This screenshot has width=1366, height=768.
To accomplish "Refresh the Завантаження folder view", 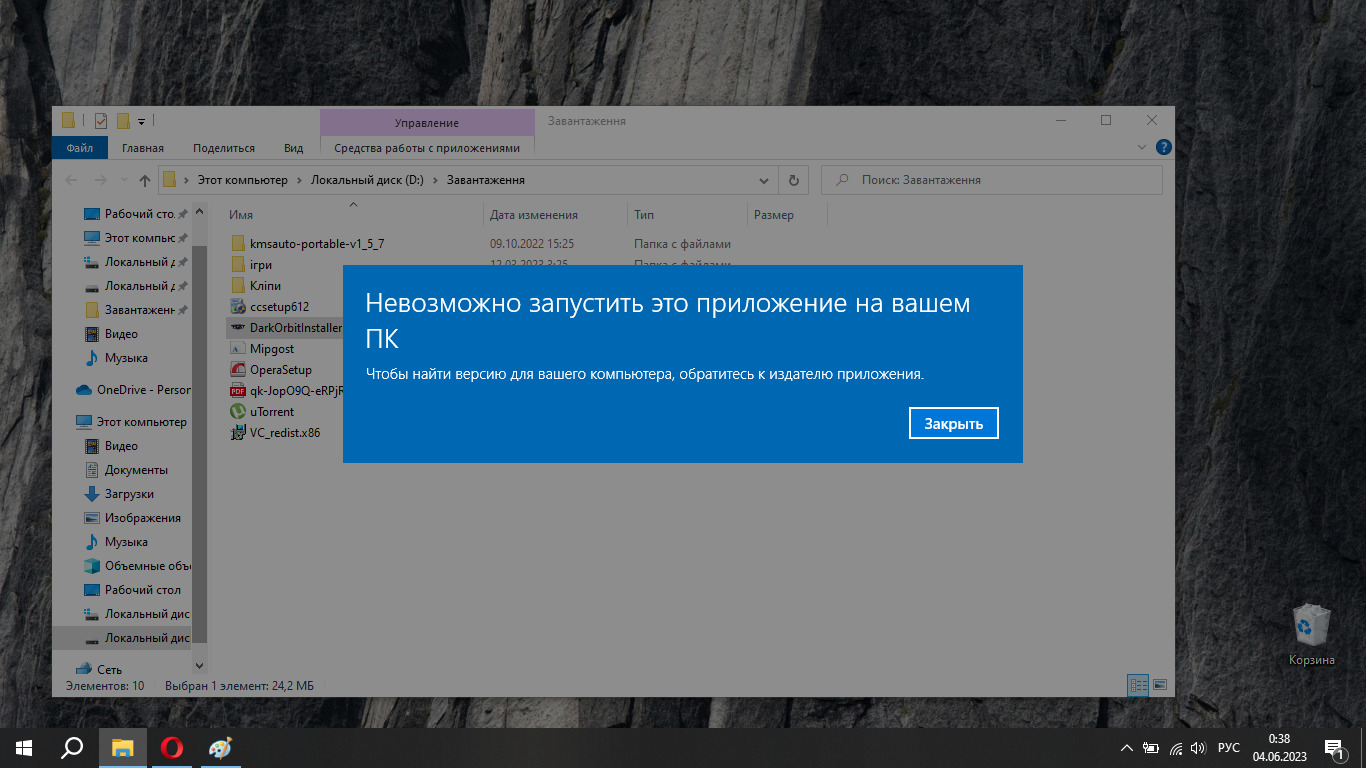I will (793, 180).
